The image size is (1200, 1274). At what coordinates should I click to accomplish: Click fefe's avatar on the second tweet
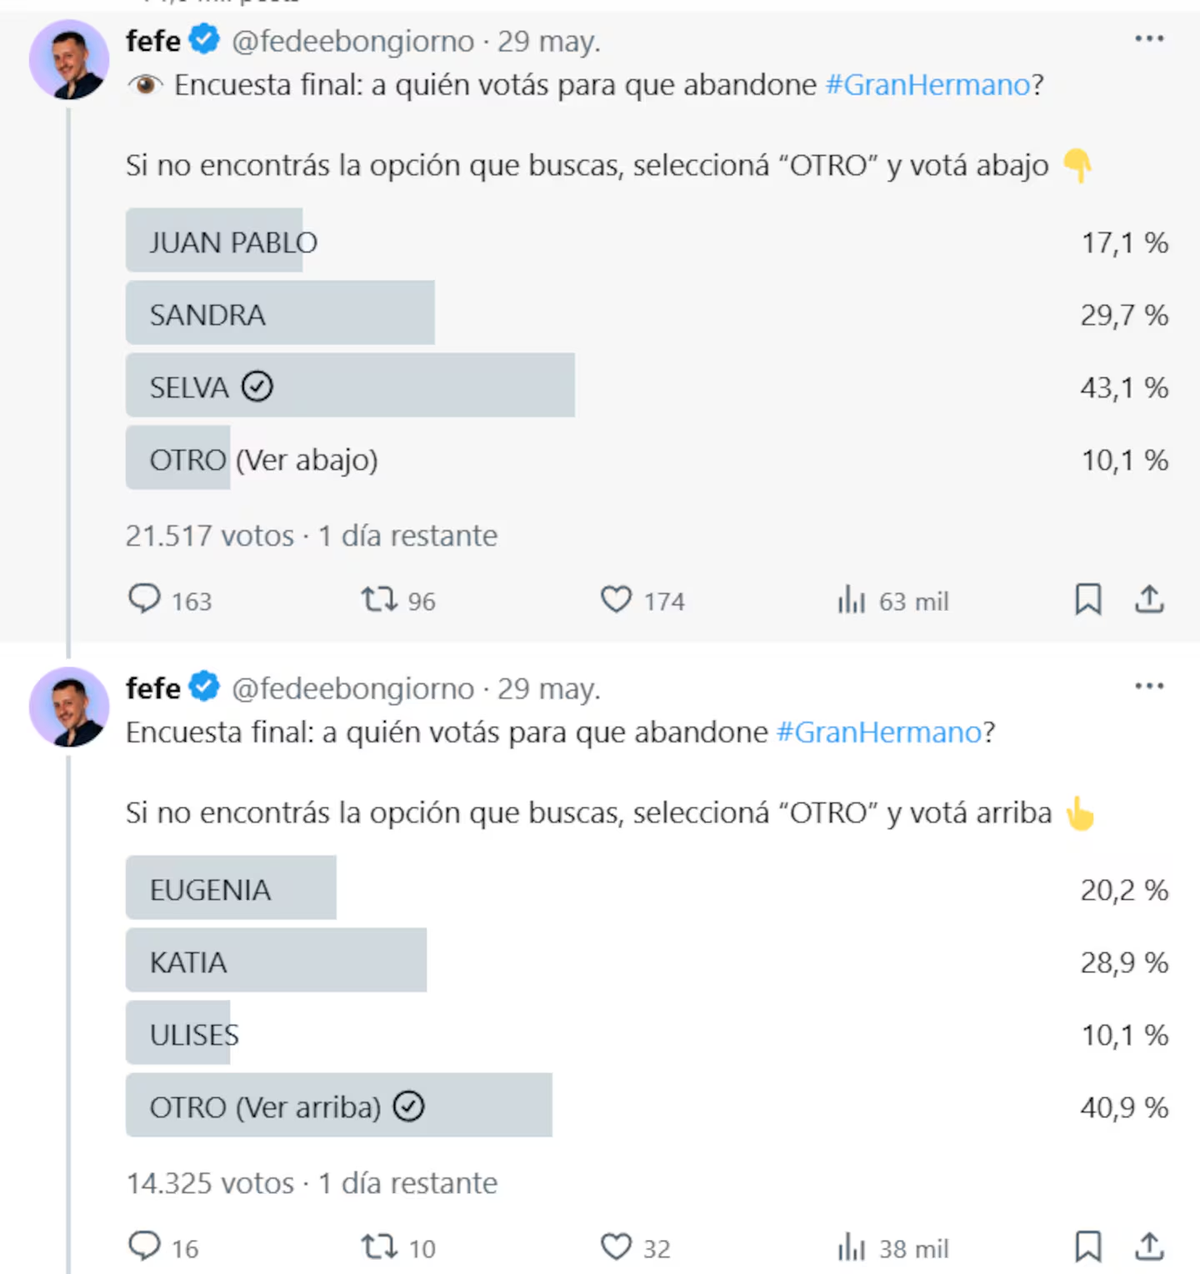tap(69, 706)
